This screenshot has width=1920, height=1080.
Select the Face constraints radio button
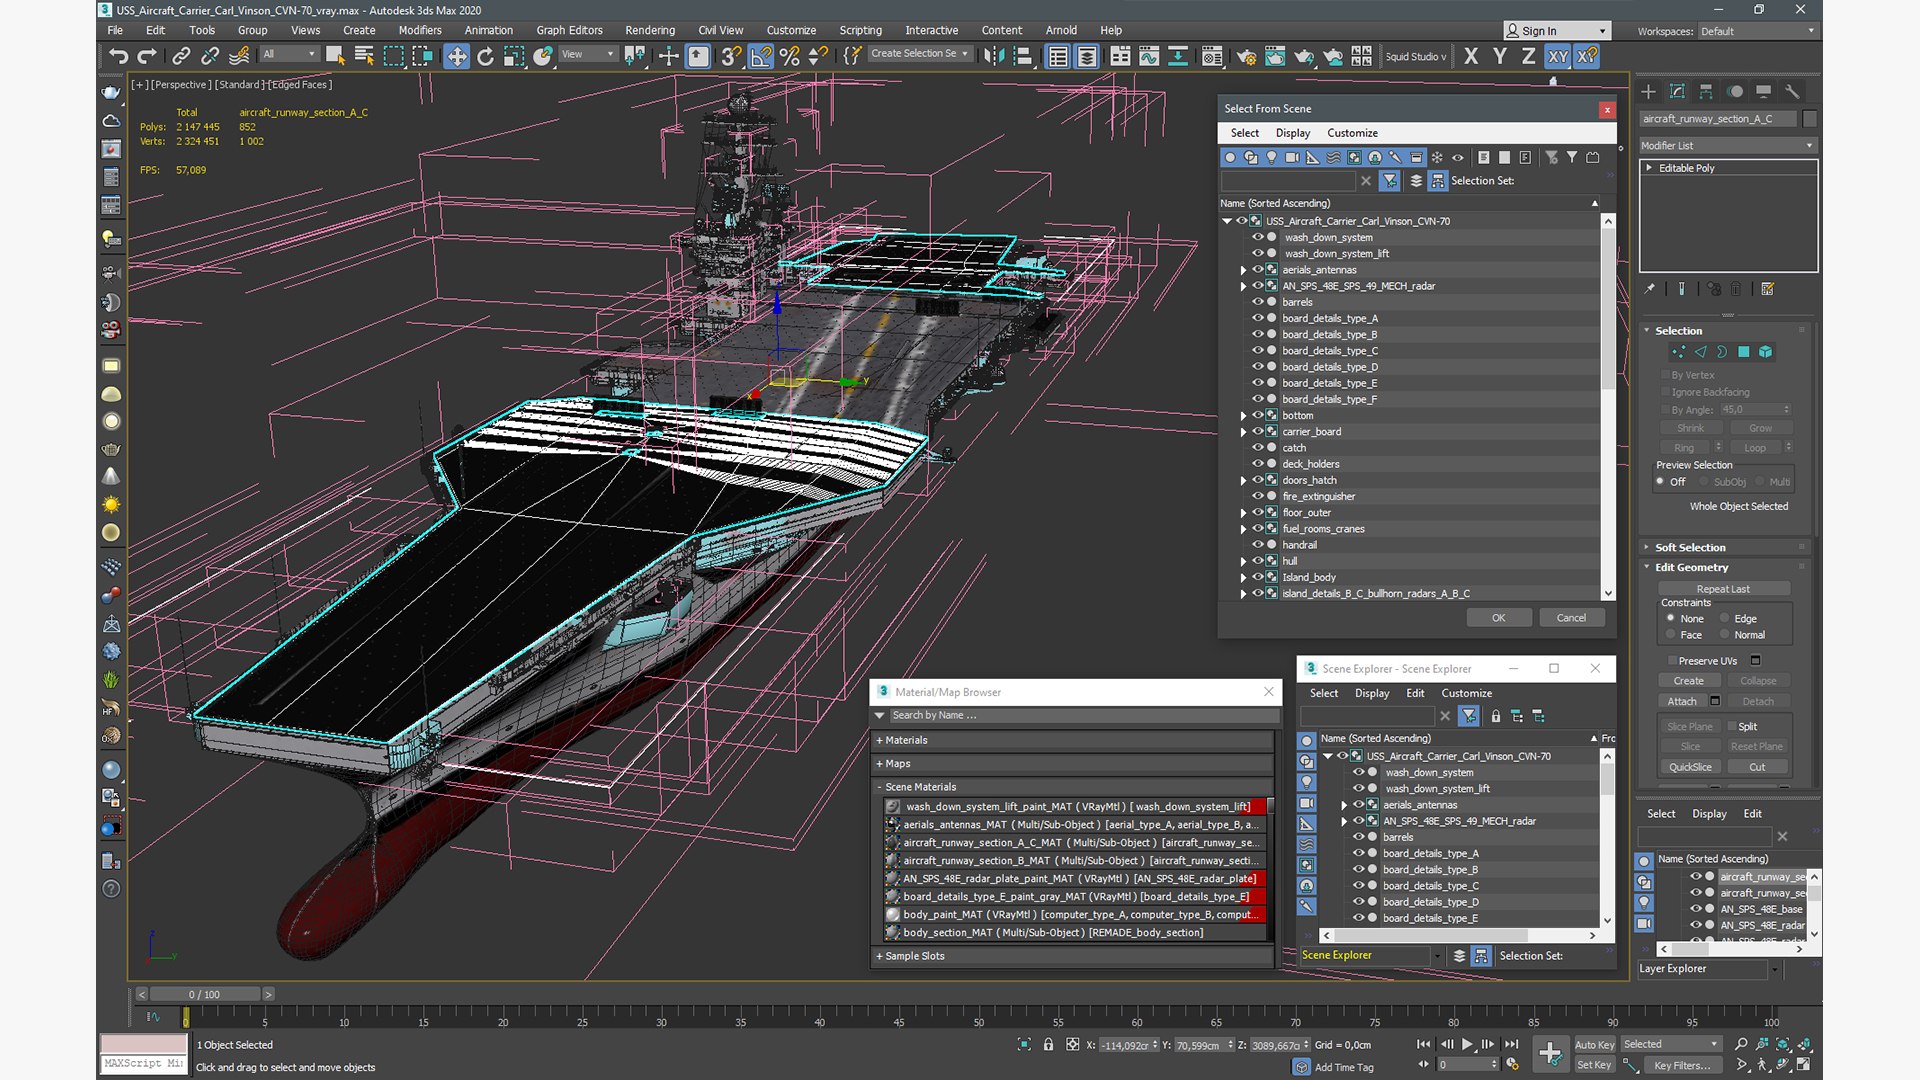1670,634
